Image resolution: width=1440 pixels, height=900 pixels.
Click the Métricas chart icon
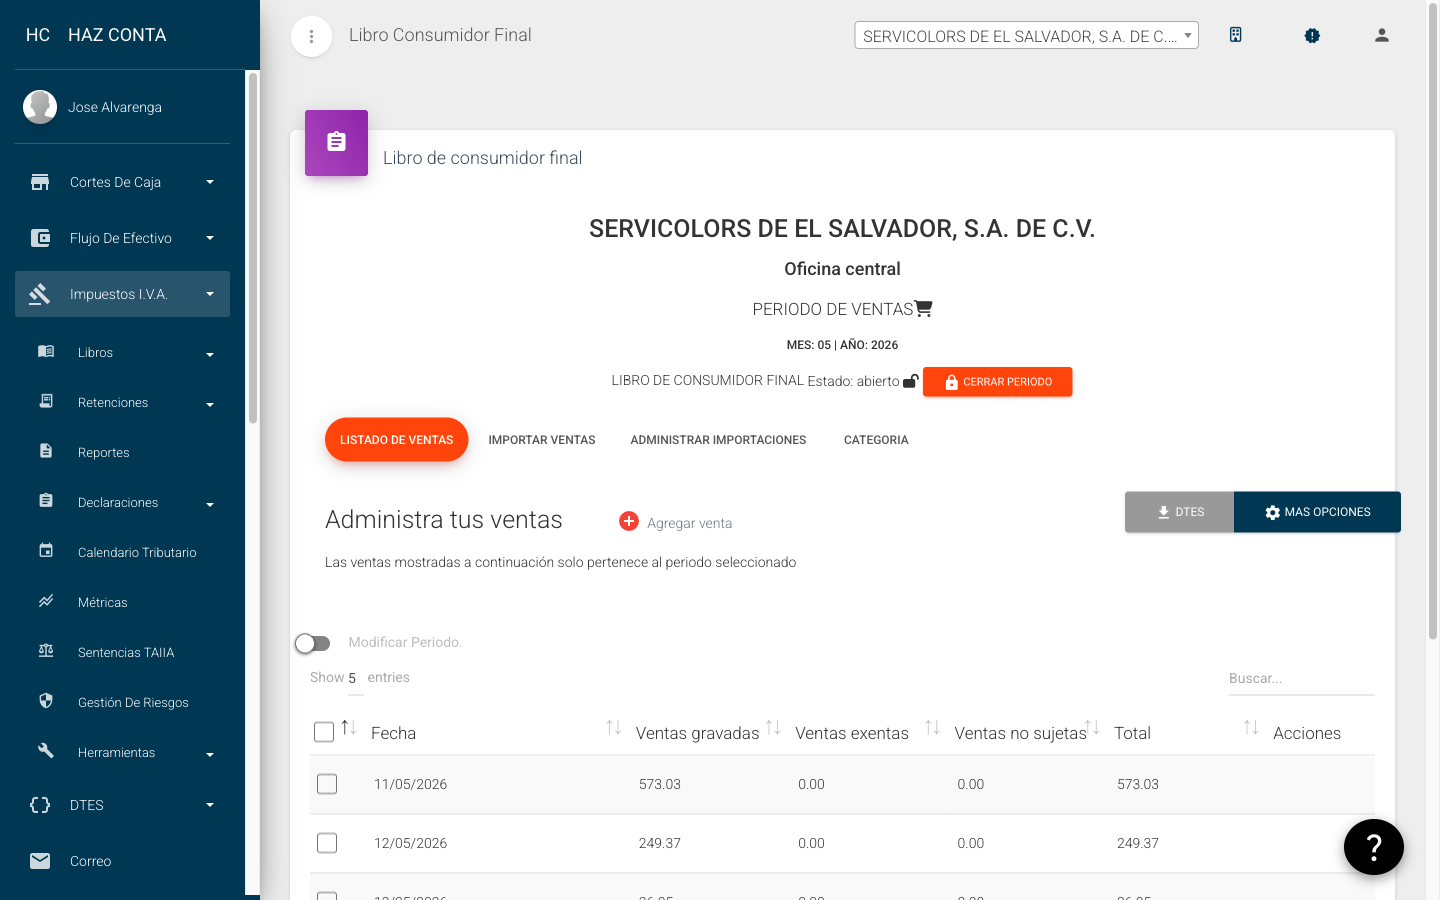pyautogui.click(x=46, y=601)
